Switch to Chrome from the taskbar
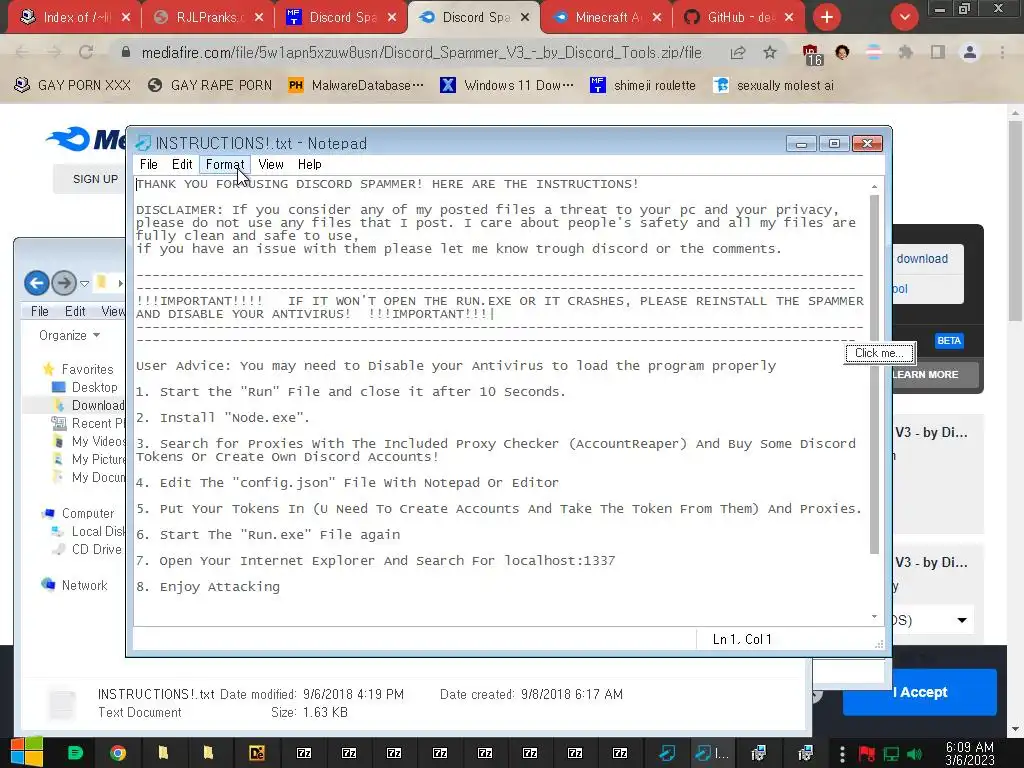The width and height of the screenshot is (1024, 768). (118, 753)
